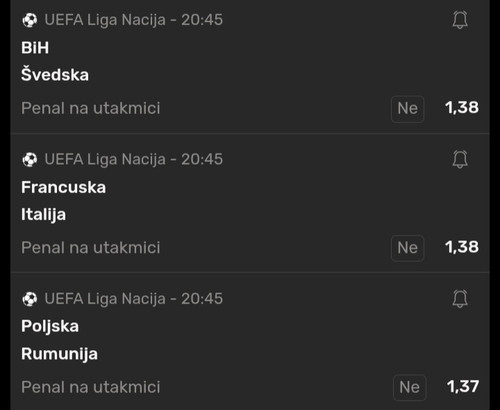Click football icon of Francuska match
Screen dimensions: 500x410
tap(30, 159)
